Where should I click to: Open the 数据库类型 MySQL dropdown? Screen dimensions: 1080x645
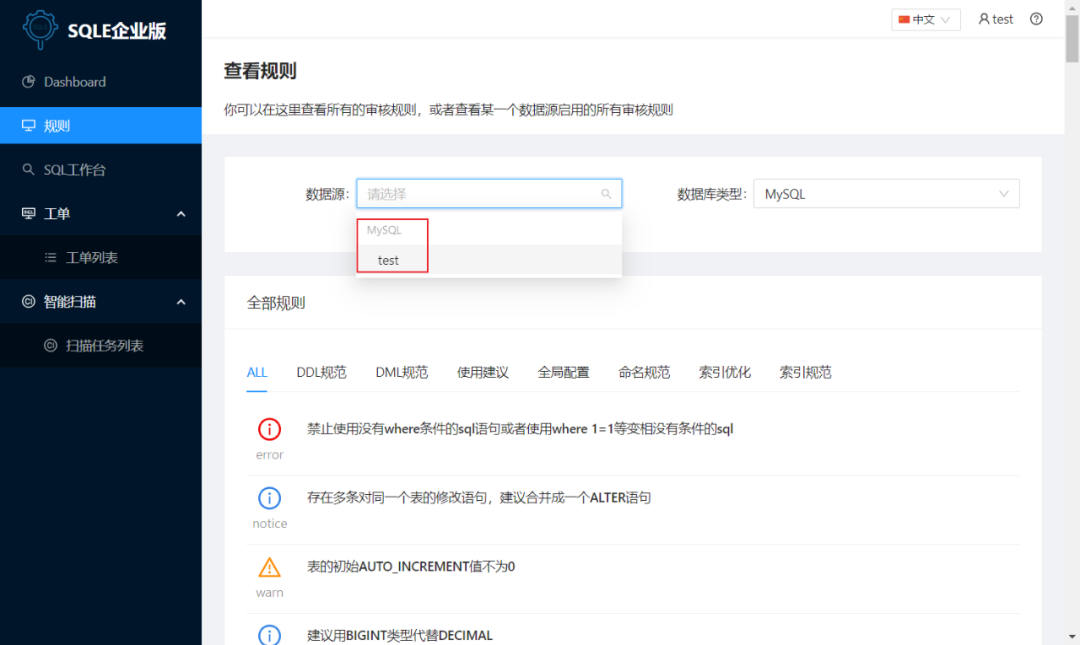click(x=886, y=194)
